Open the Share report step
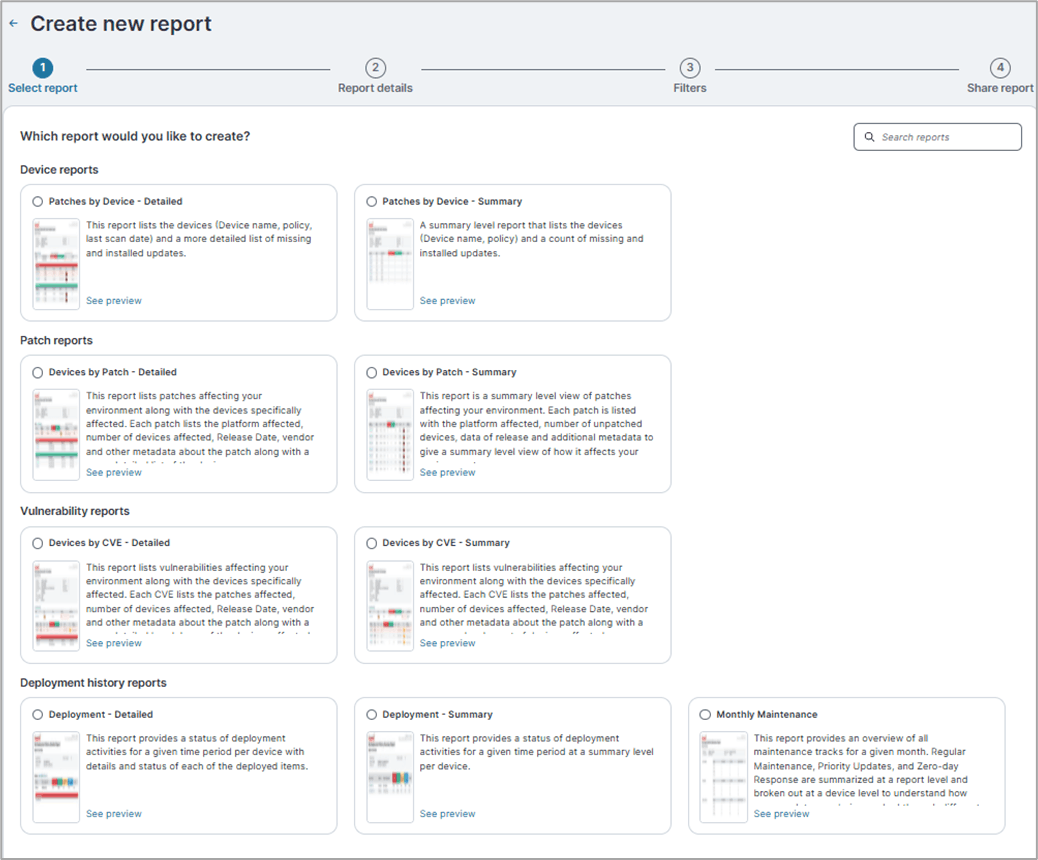This screenshot has width=1038, height=860. tap(1000, 68)
